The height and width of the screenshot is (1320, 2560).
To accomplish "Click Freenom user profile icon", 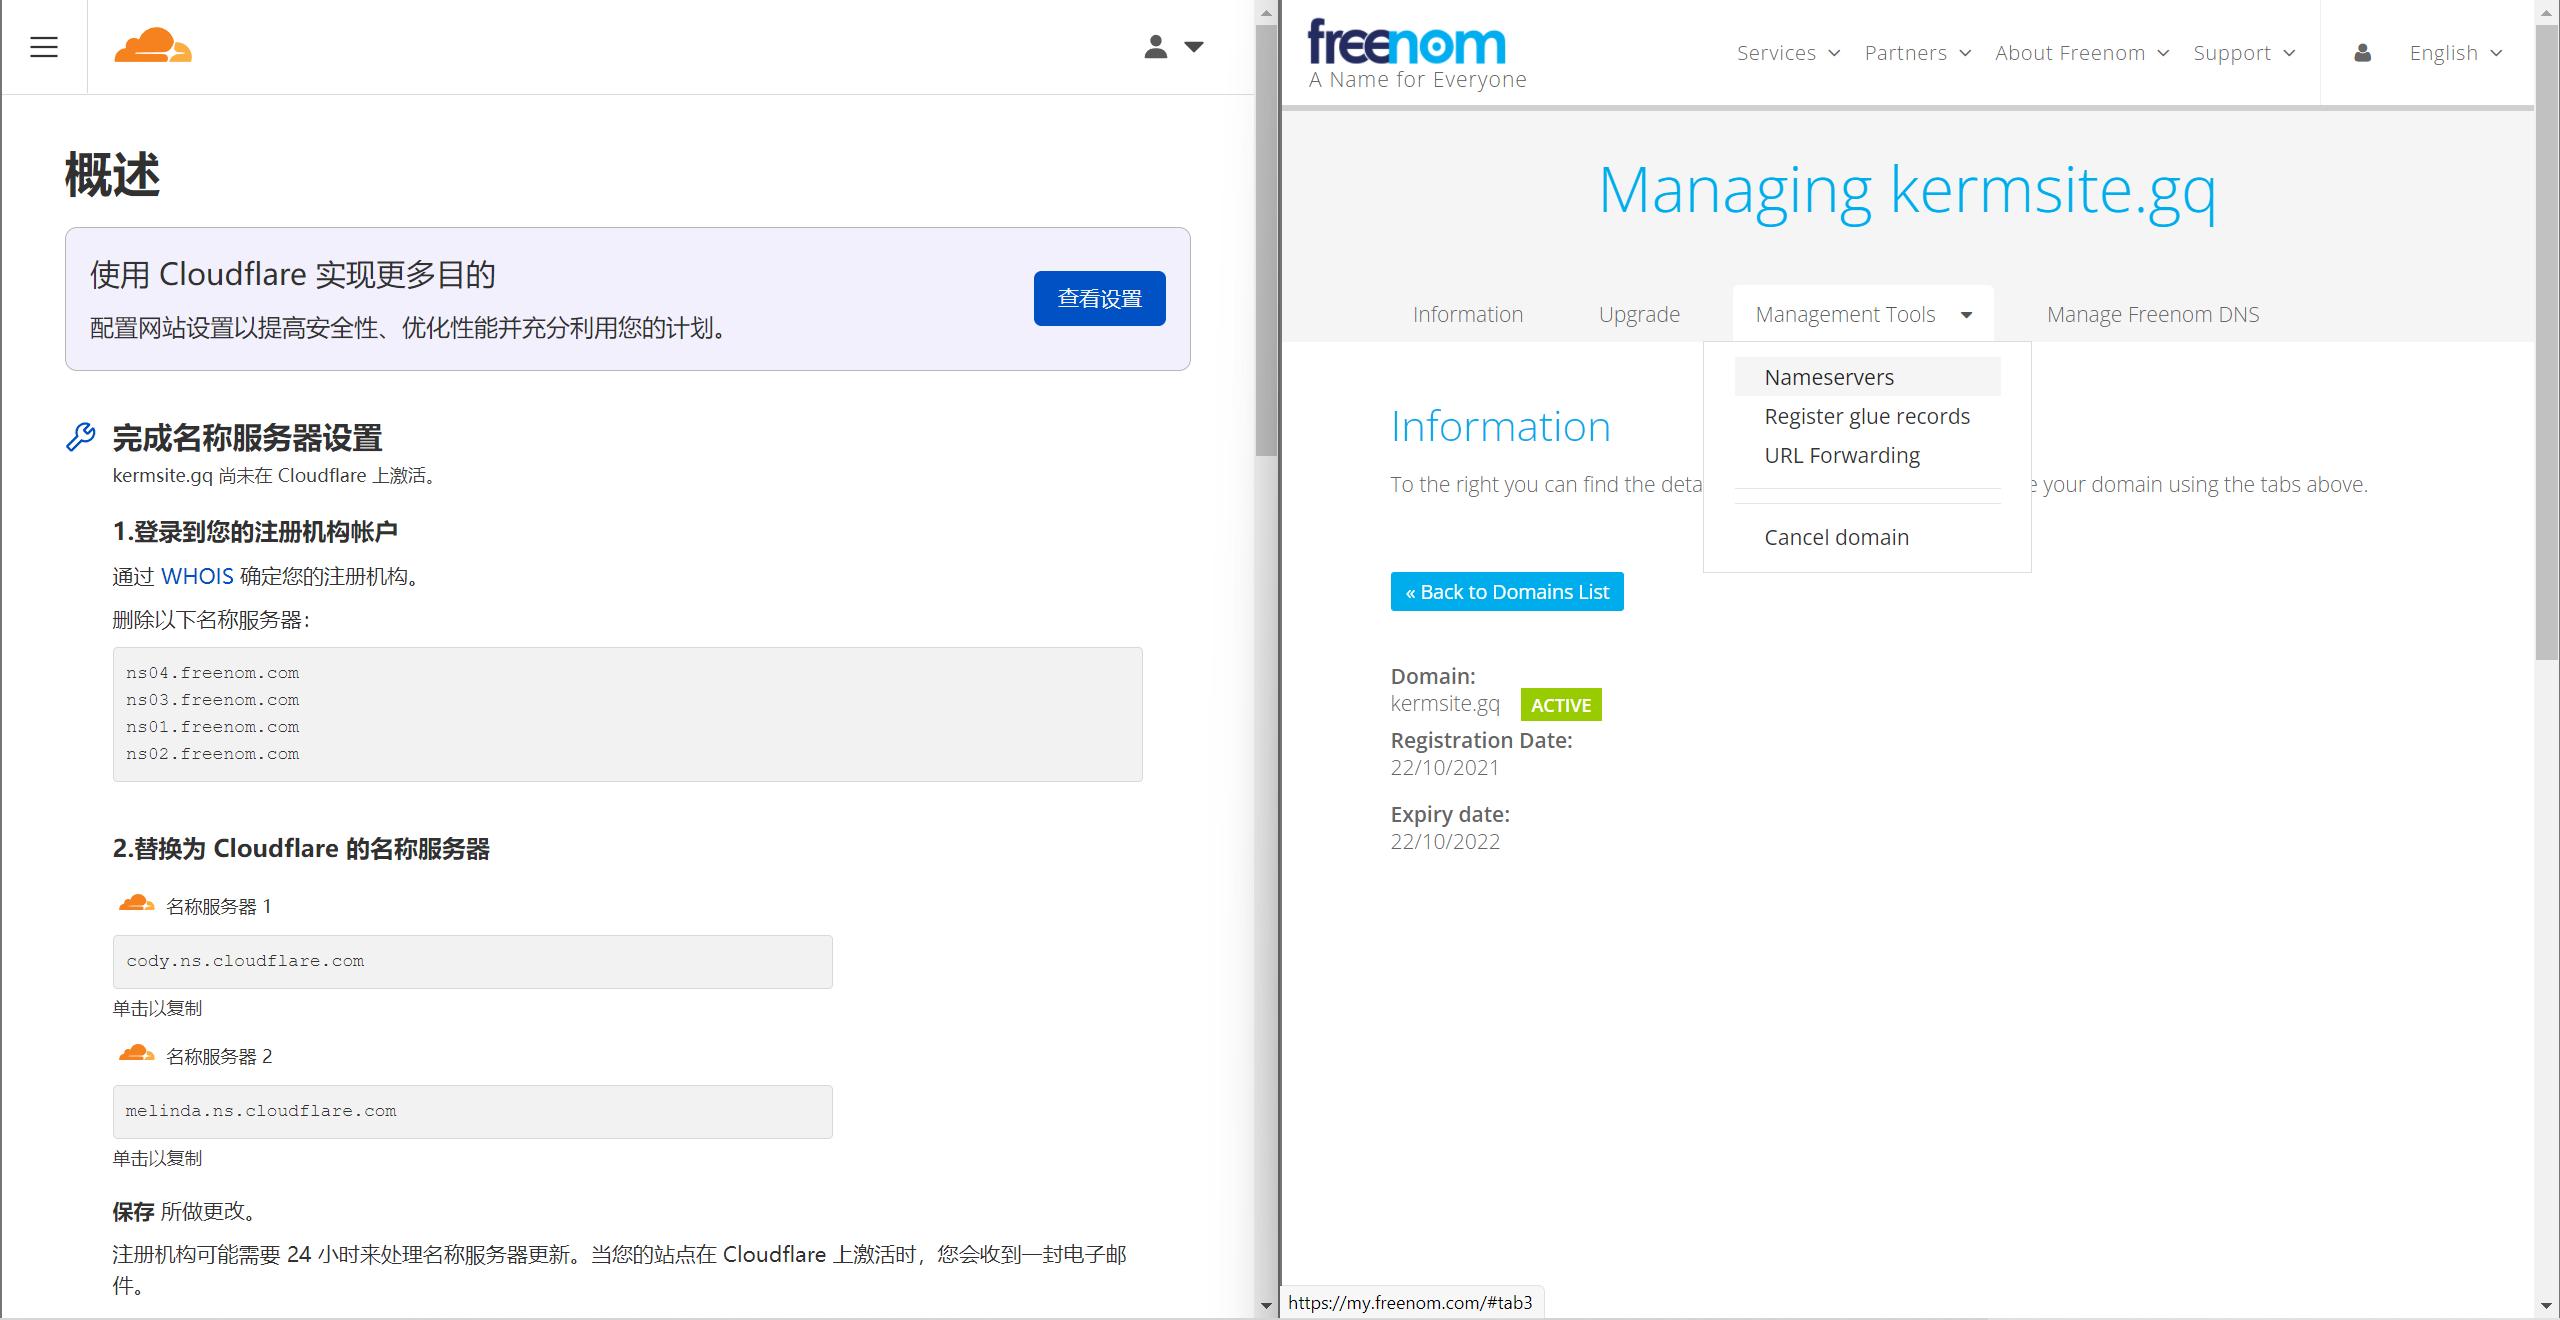I will tap(2362, 53).
